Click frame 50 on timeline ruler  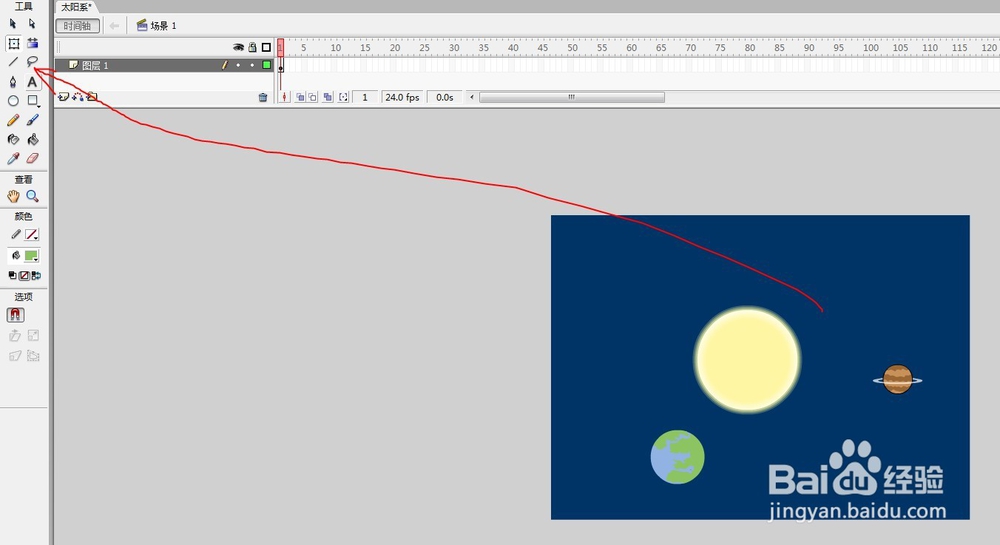[573, 47]
